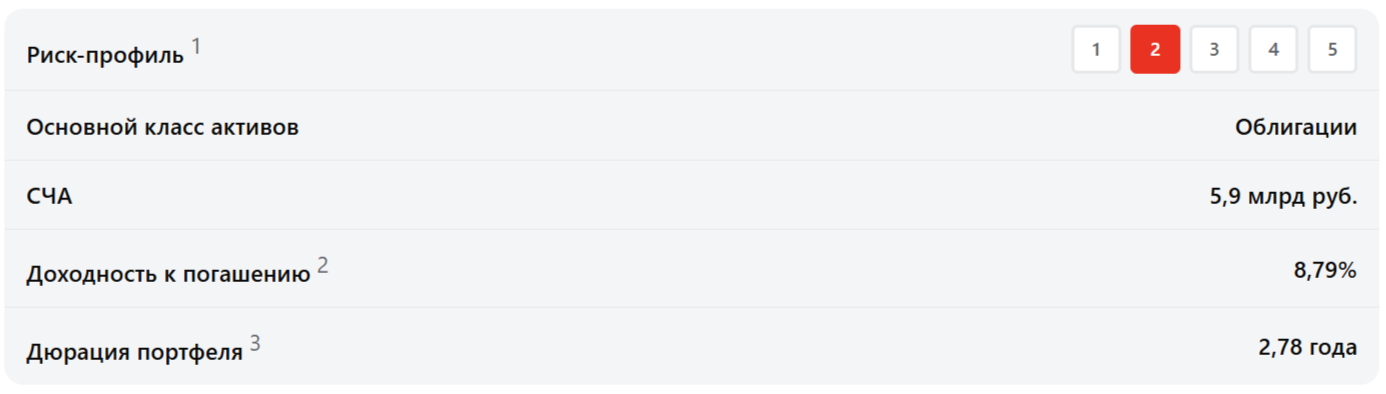The width and height of the screenshot is (1386, 394).
Task: Select risk profile level 3
Action: 1214,50
